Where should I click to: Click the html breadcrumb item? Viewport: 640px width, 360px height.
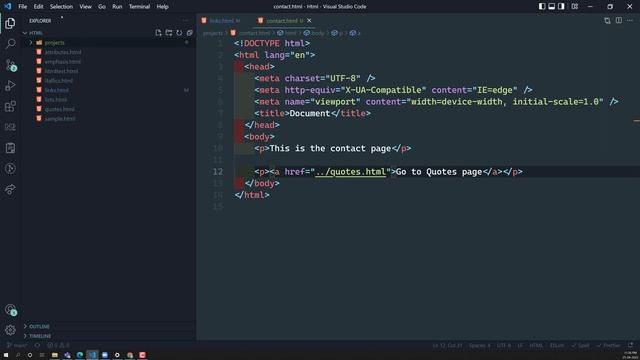(x=287, y=33)
